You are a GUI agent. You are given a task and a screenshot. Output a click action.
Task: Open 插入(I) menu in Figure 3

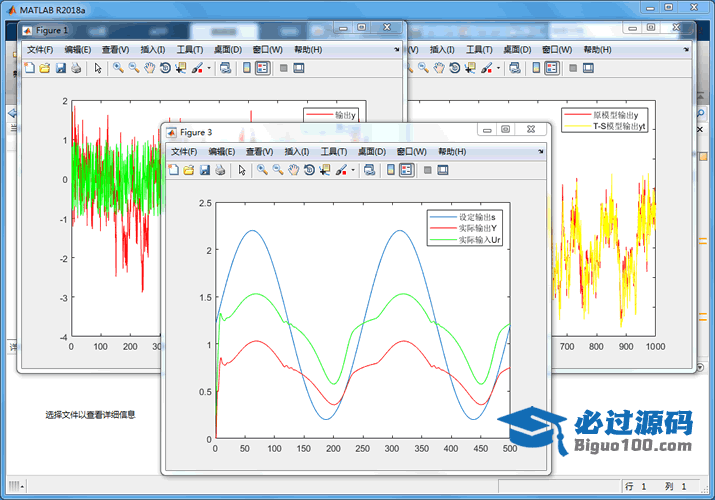tap(297, 151)
